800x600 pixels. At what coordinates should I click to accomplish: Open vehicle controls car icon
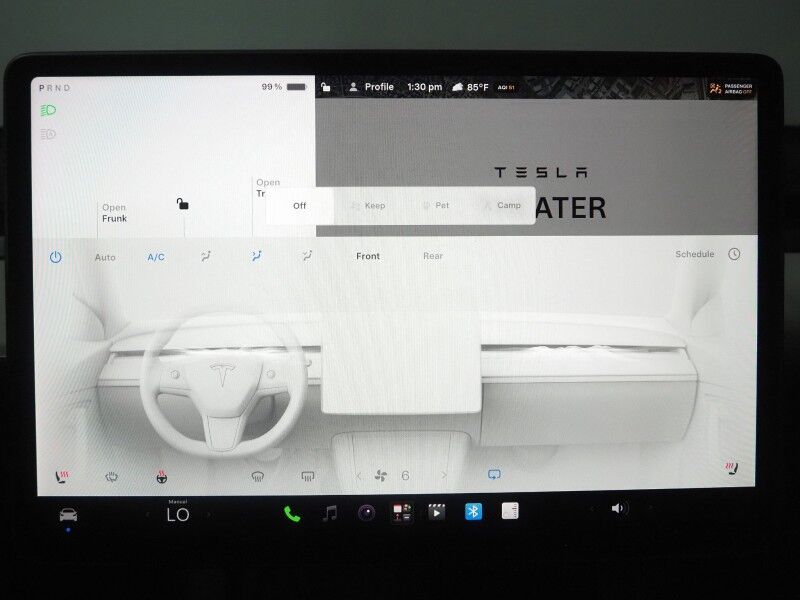pyautogui.click(x=68, y=515)
